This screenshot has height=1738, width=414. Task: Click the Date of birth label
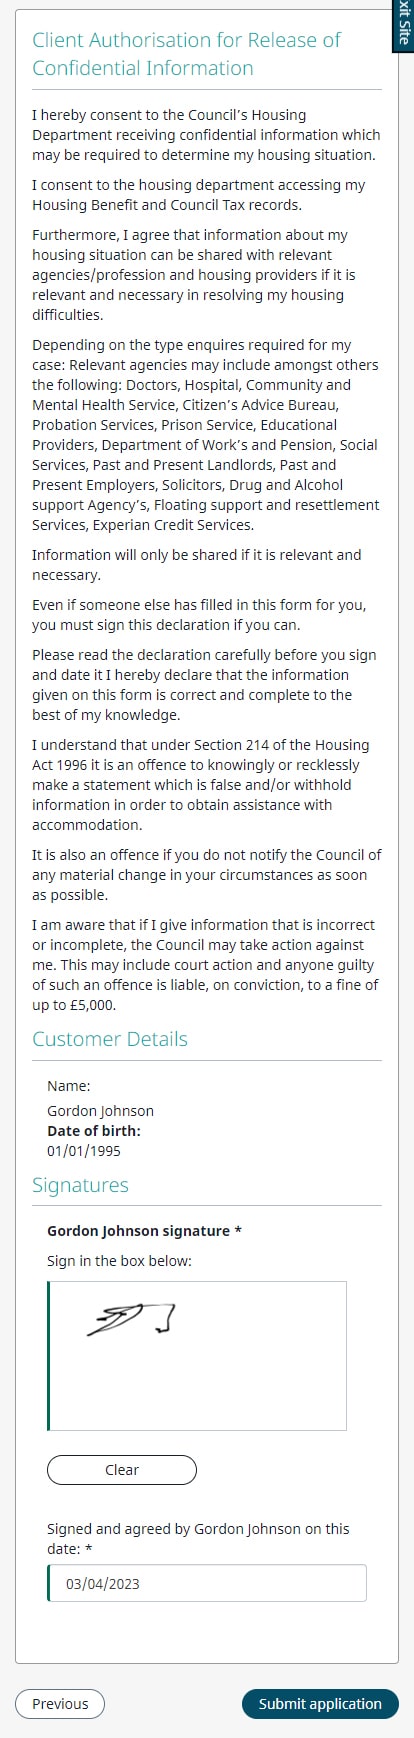[94, 1131]
